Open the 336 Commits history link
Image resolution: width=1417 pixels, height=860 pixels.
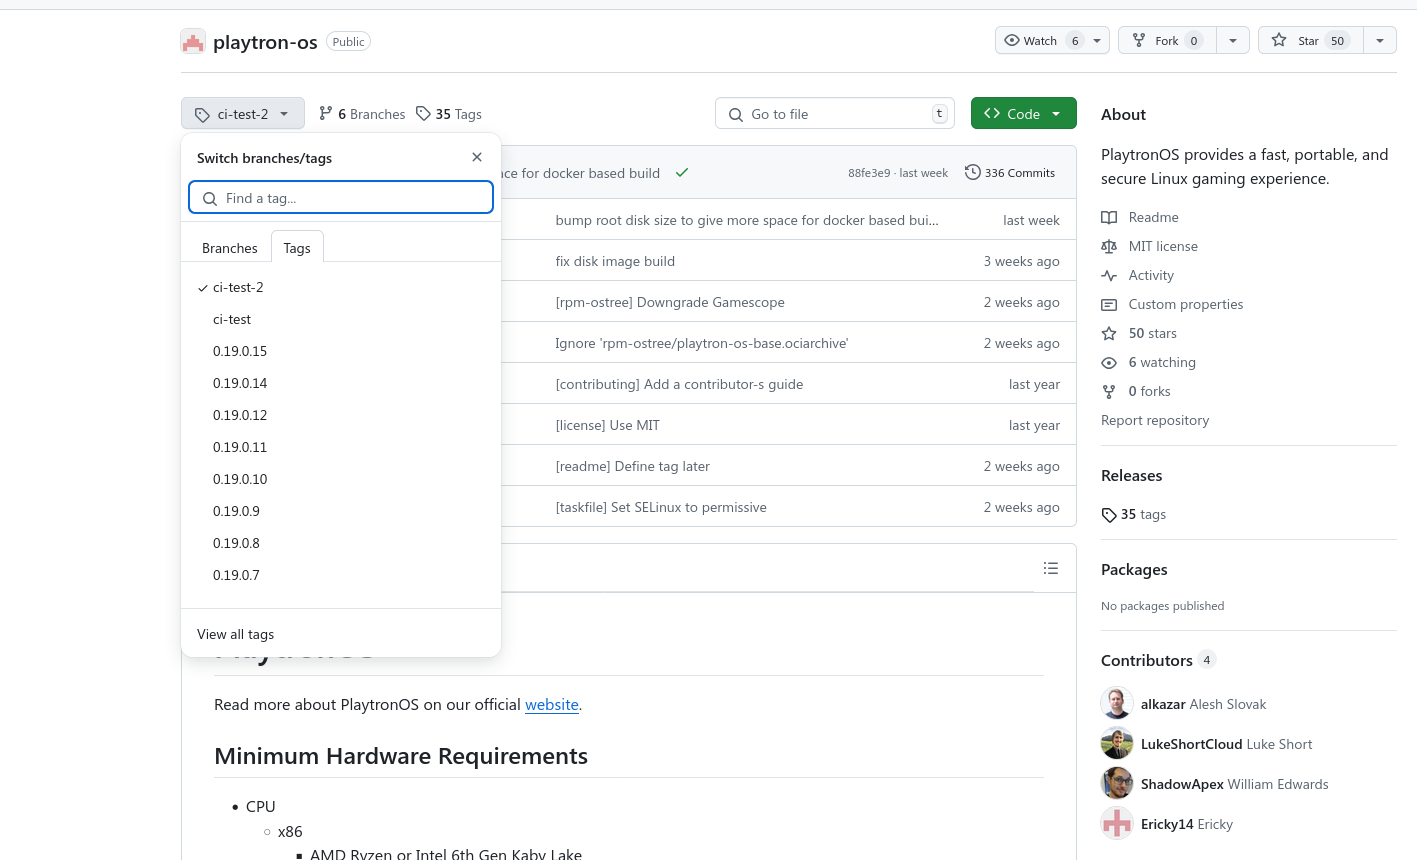tap(1010, 172)
